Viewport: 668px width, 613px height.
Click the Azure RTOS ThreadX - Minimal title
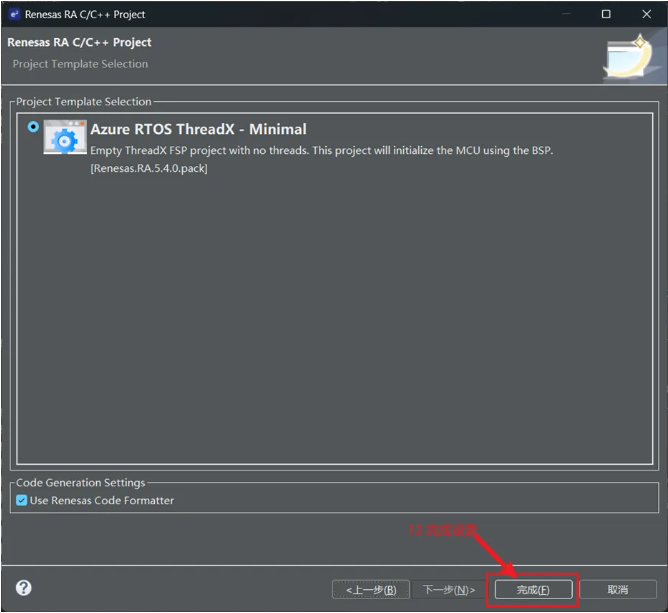[198, 129]
